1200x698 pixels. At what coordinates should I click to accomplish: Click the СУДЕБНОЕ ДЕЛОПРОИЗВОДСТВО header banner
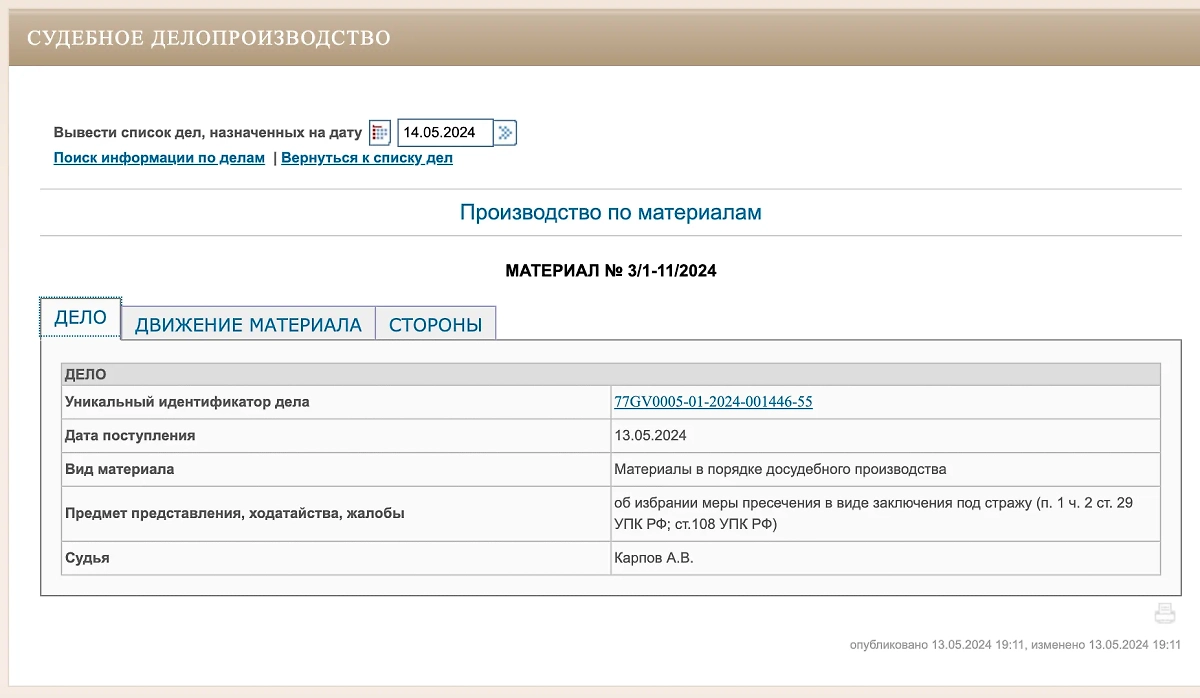tap(210, 38)
